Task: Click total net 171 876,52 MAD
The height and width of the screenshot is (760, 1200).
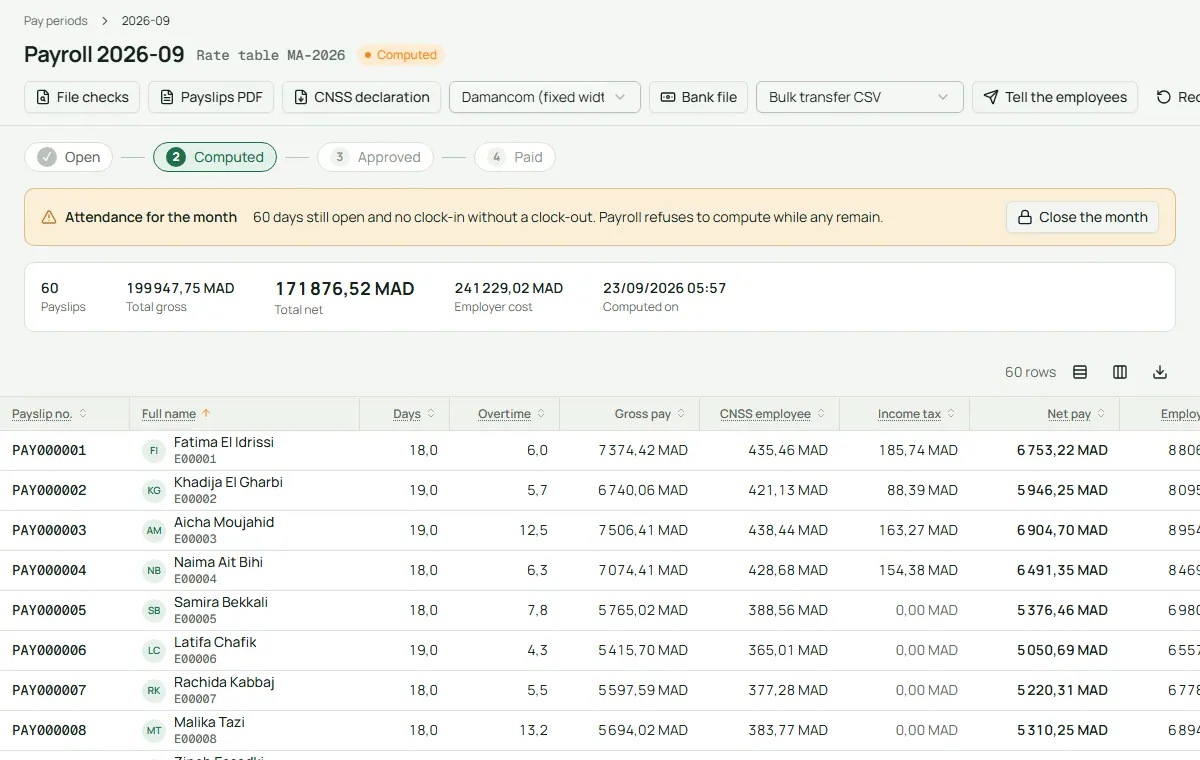Action: click(x=344, y=289)
